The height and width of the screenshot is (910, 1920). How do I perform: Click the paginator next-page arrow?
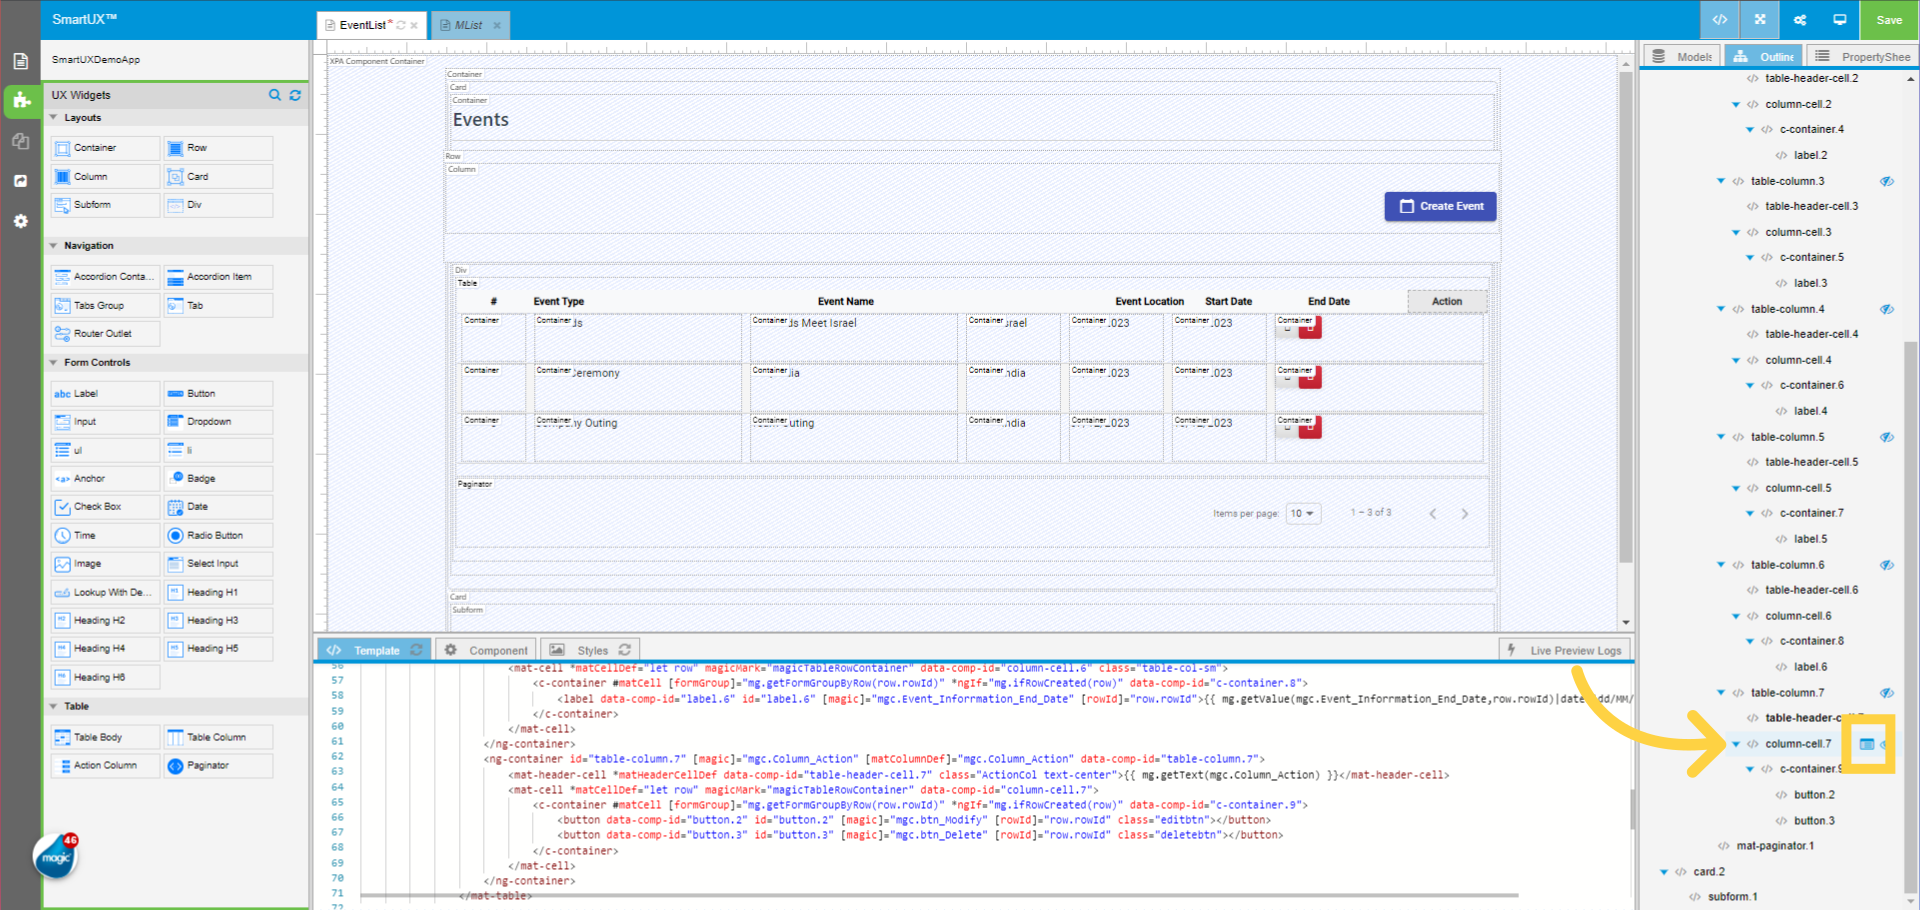point(1465,513)
